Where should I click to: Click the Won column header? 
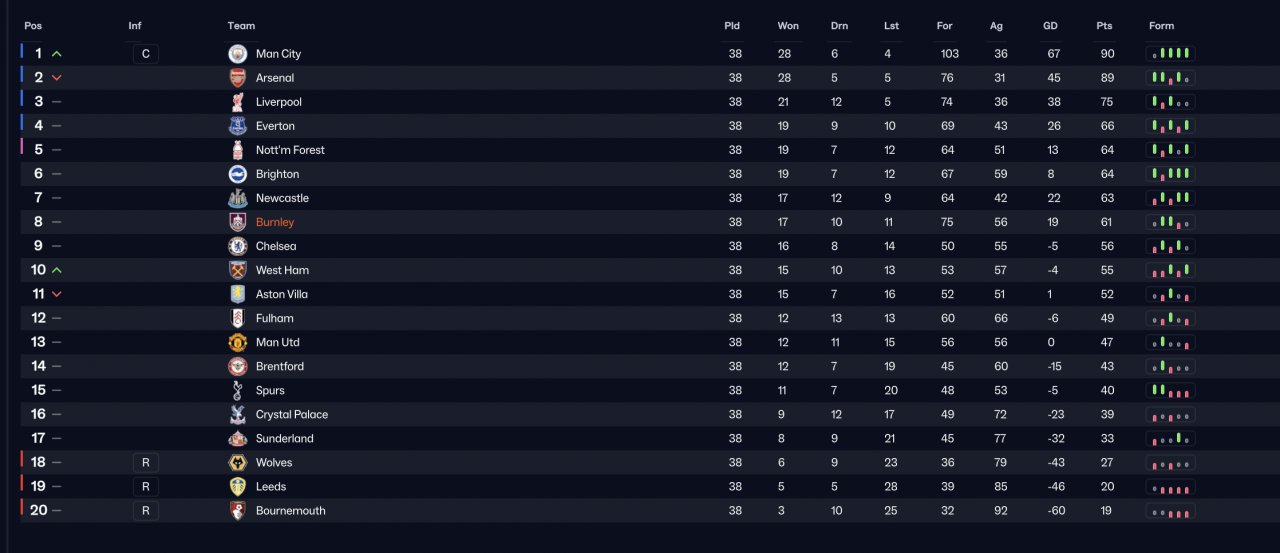(788, 26)
